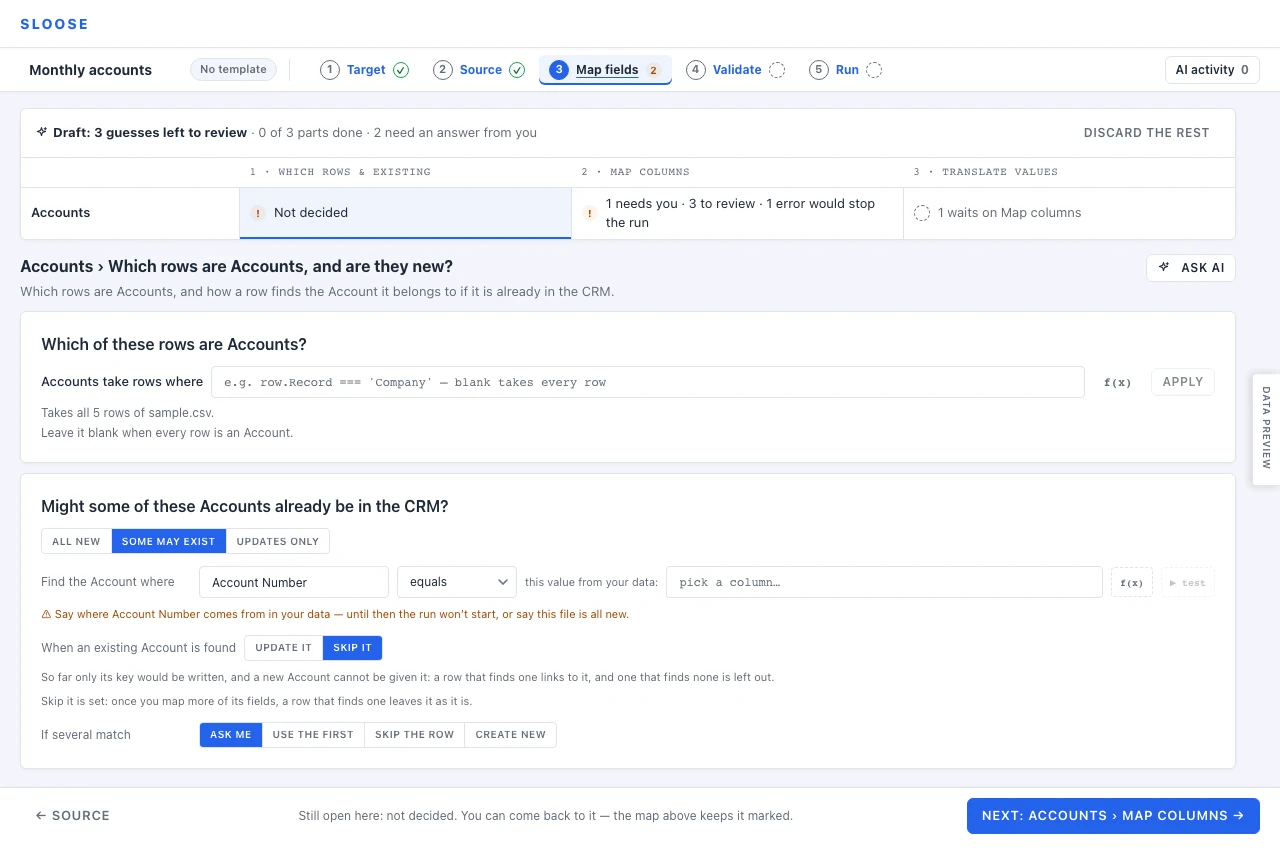
Task: Click the ASK AI button
Action: (x=1191, y=268)
